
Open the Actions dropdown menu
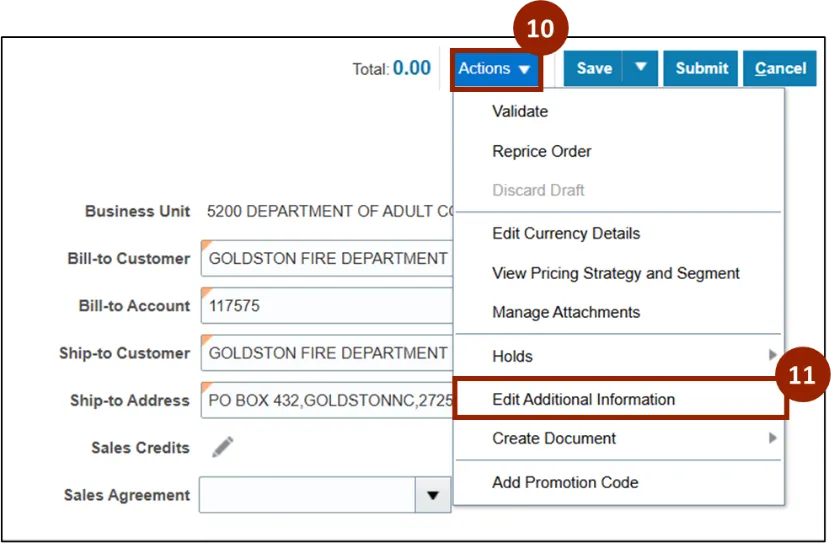pyautogui.click(x=495, y=69)
